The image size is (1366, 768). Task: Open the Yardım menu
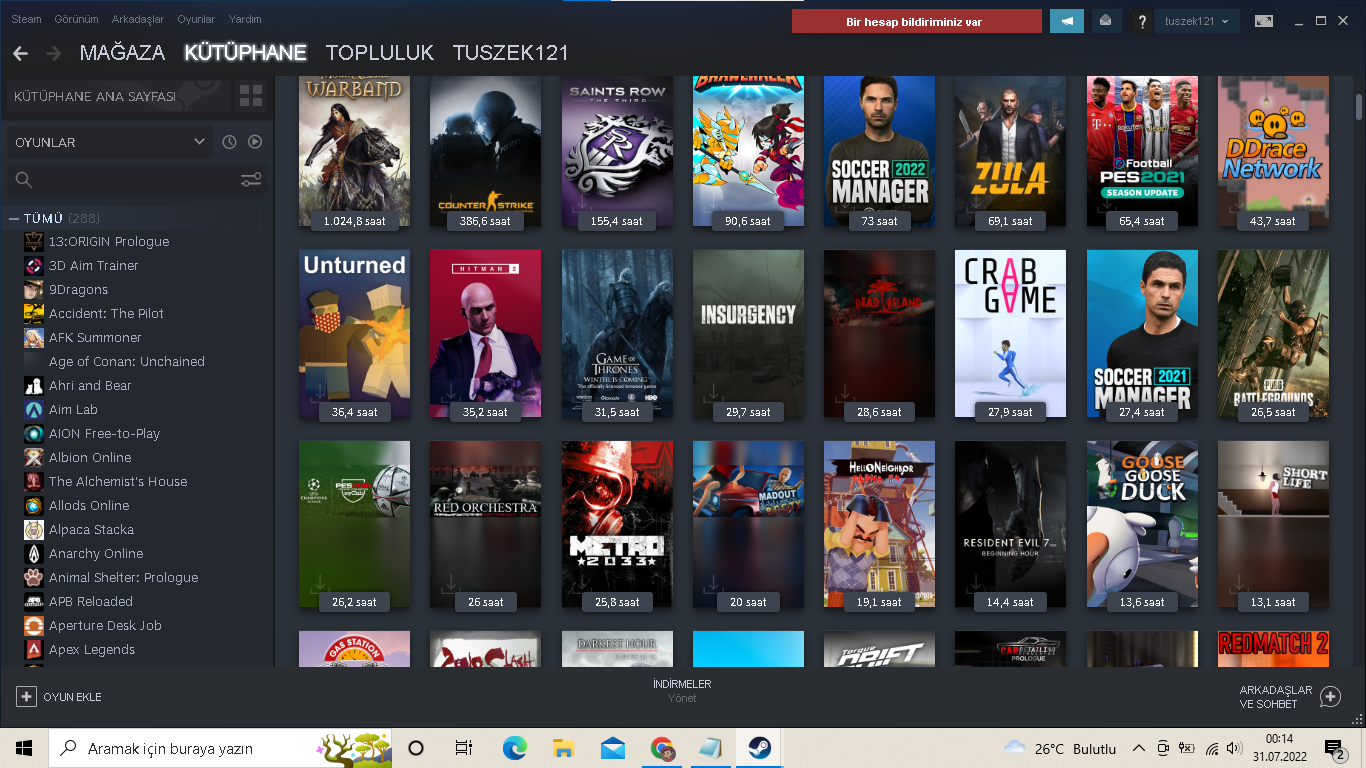[245, 19]
